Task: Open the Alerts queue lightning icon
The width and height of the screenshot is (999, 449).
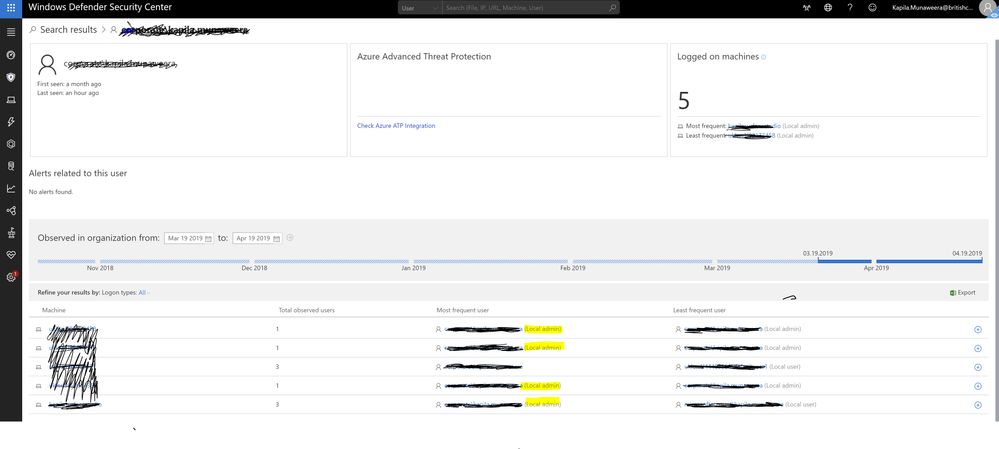Action: click(x=11, y=122)
